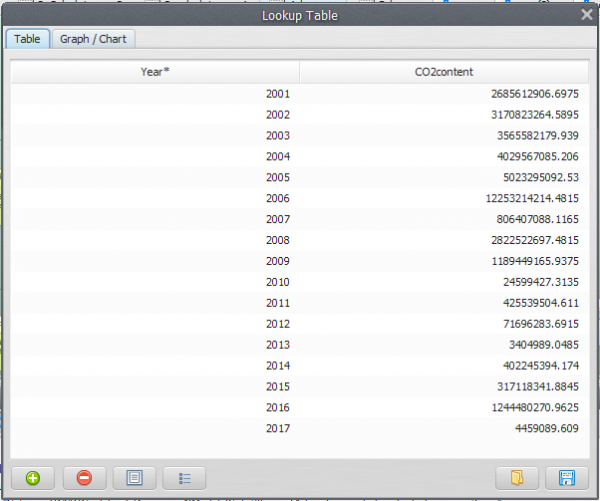Click the Lookup Table title bar

[300, 15]
